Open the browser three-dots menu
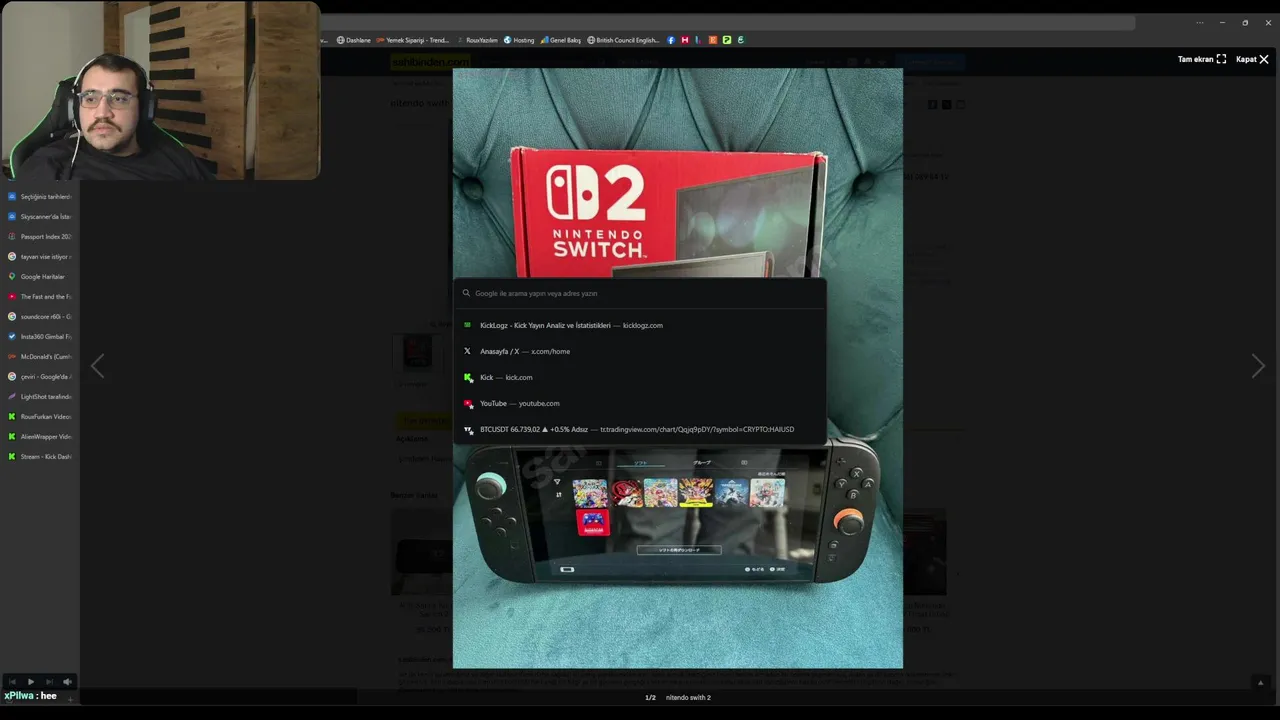Screen dimensions: 1280x720 [x=1200, y=22]
